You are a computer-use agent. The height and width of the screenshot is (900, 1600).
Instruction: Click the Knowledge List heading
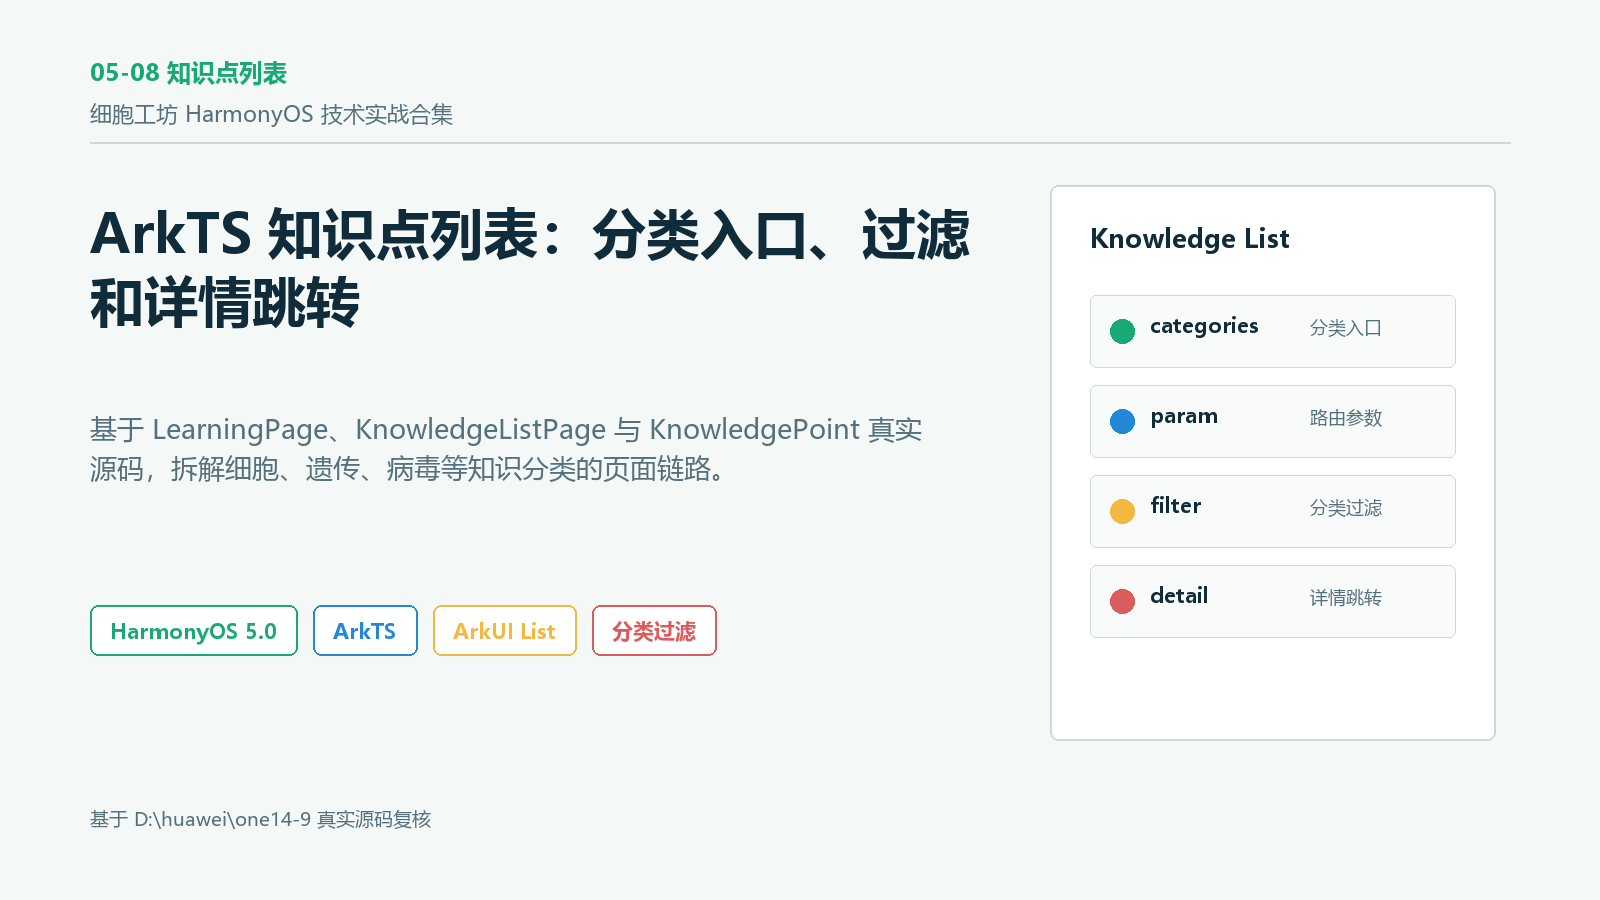click(x=1190, y=239)
